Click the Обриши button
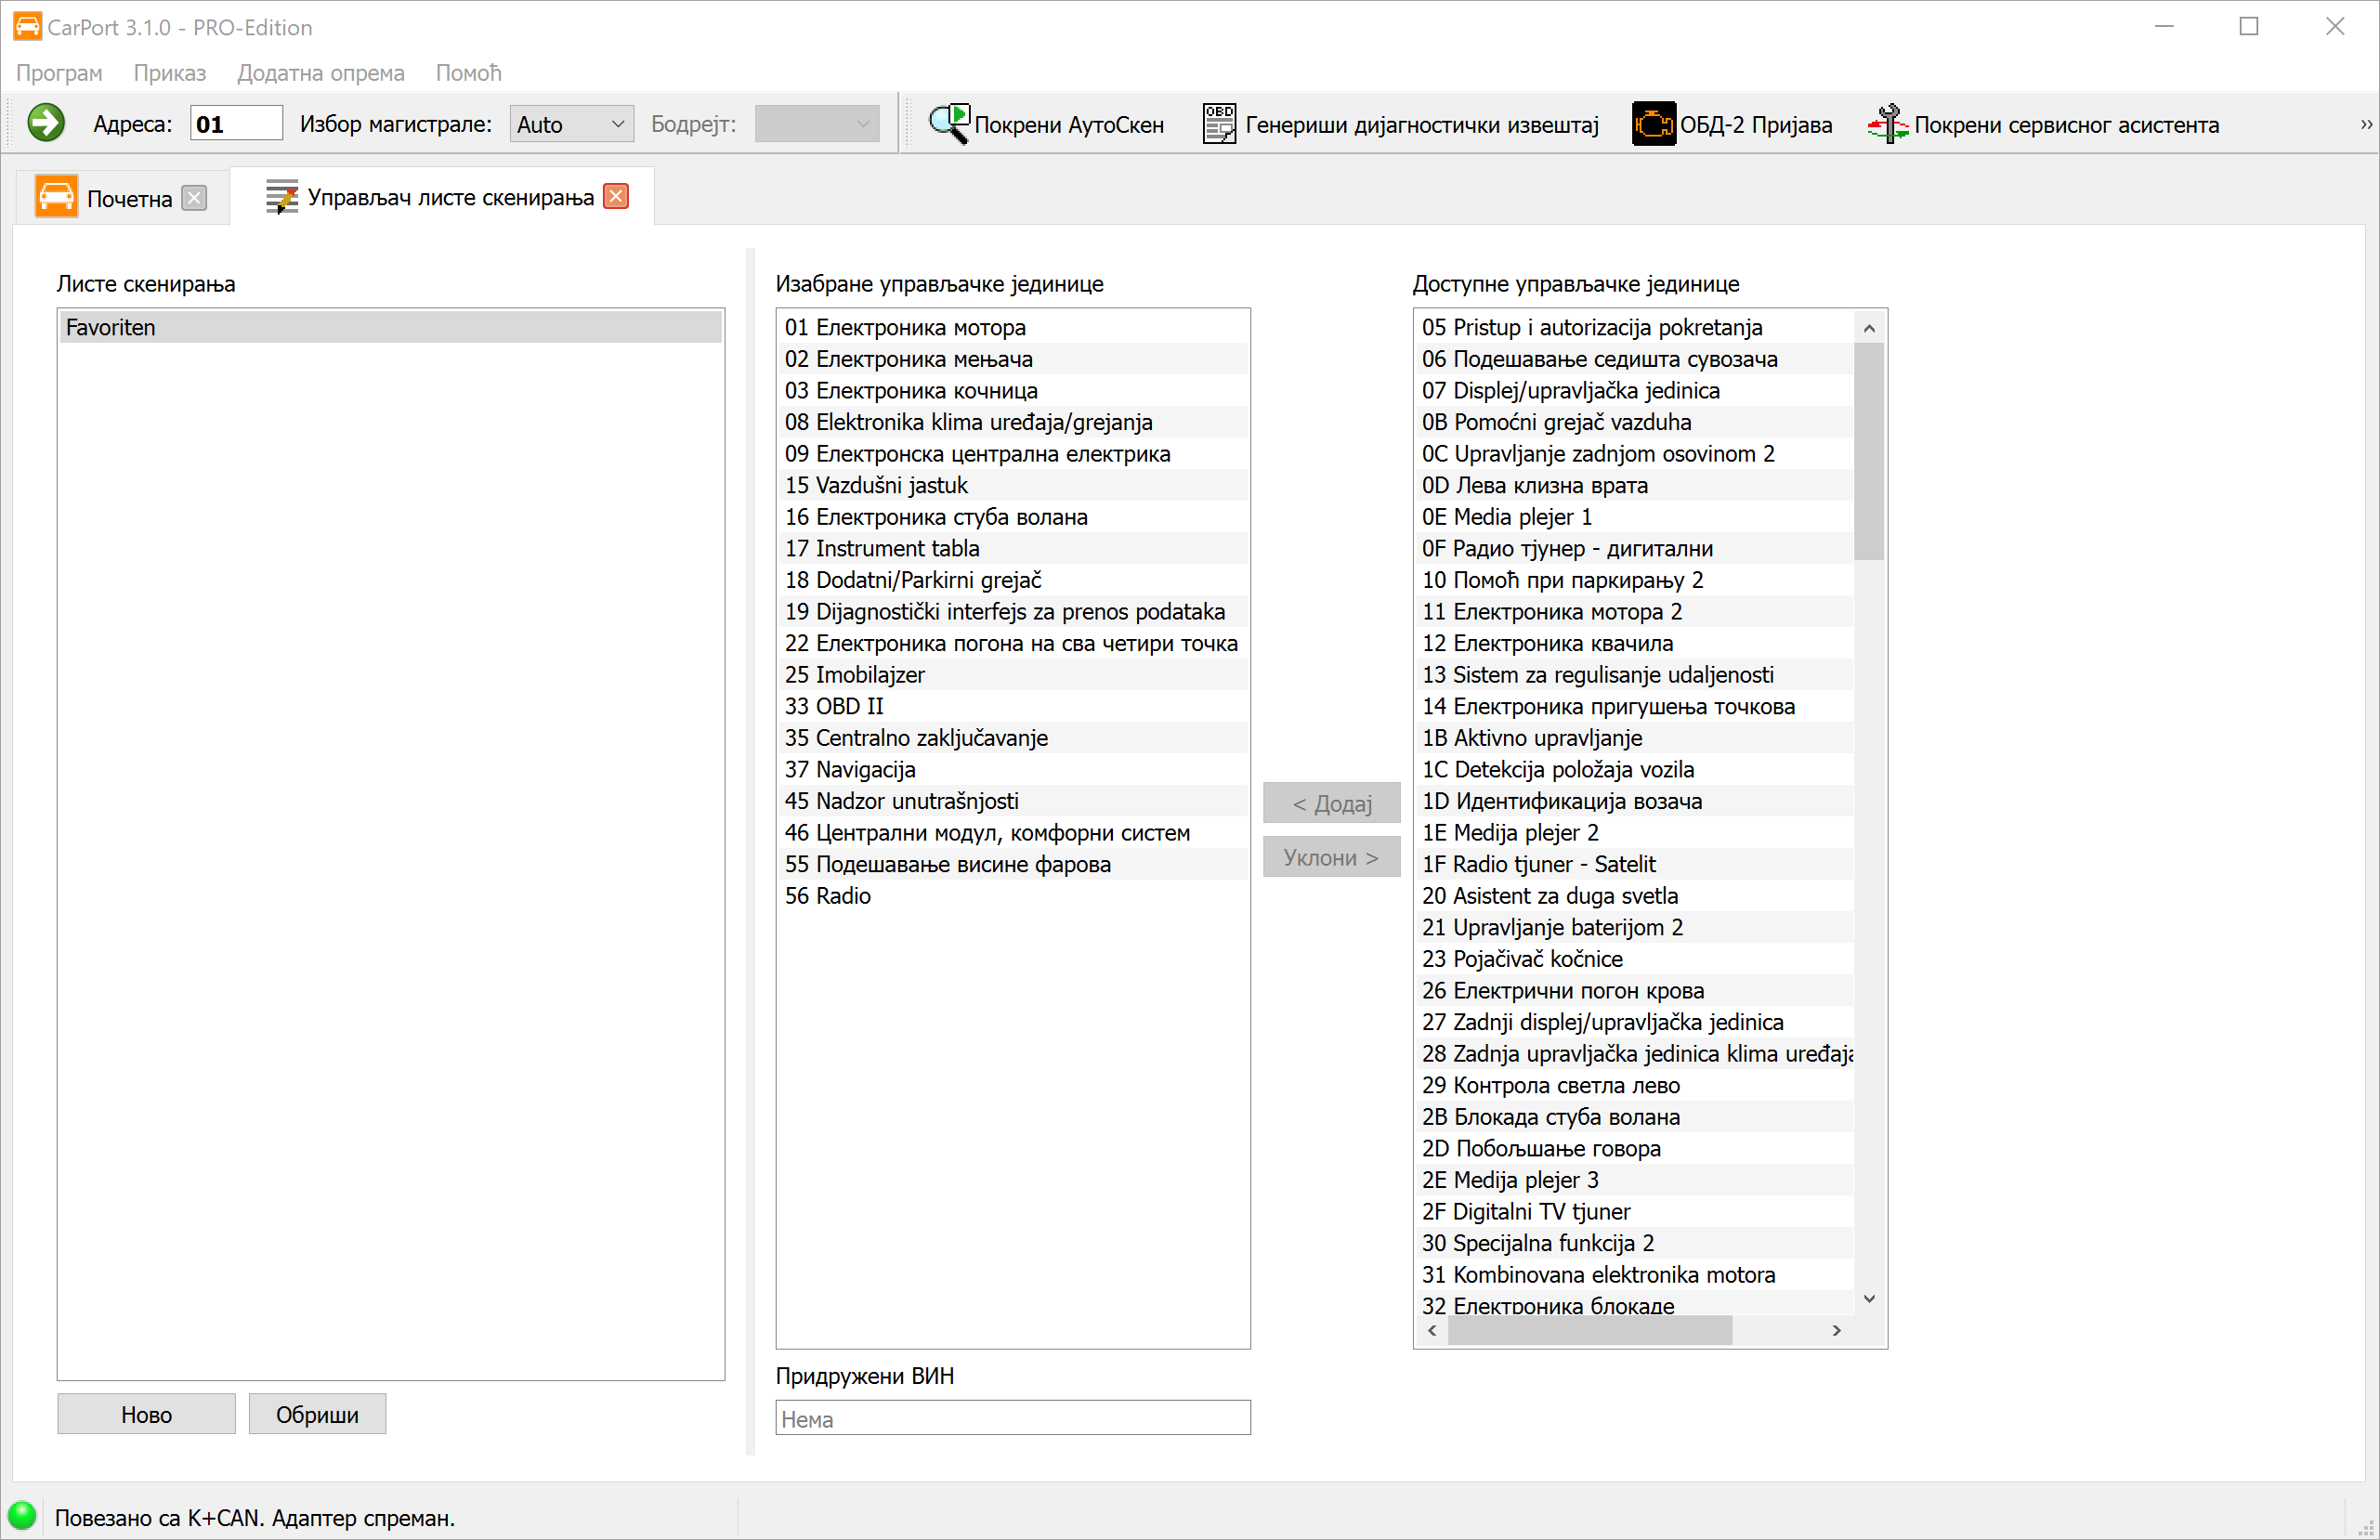Viewport: 2380px width, 1540px height. 317,1414
